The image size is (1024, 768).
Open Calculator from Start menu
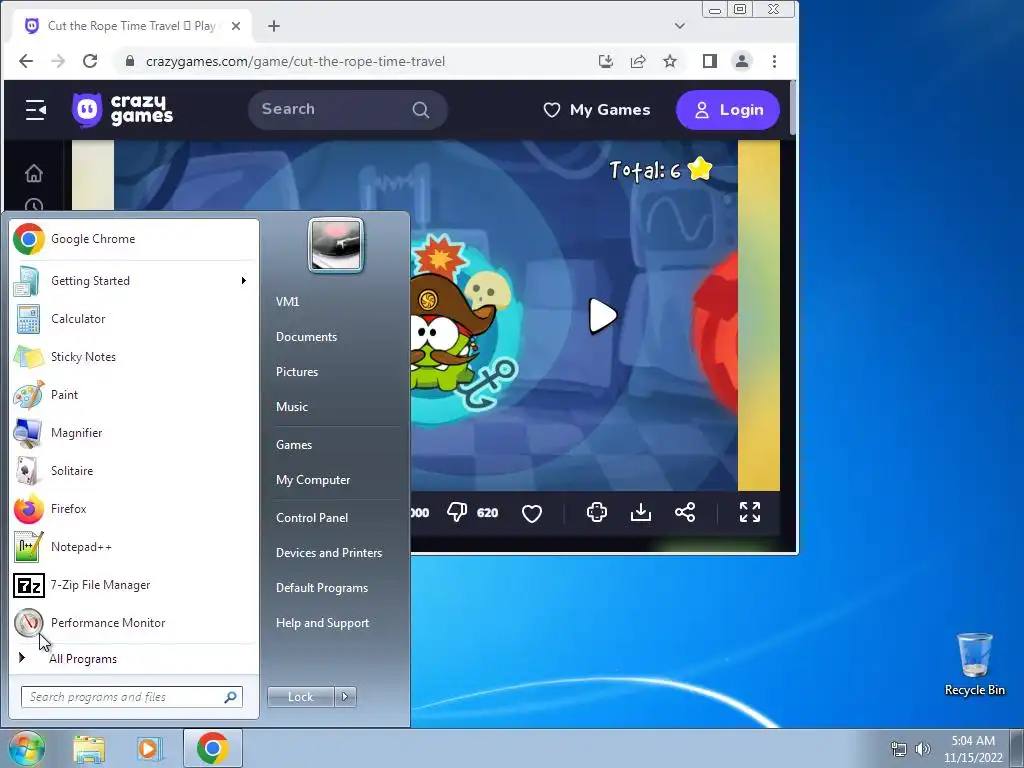[135, 319]
